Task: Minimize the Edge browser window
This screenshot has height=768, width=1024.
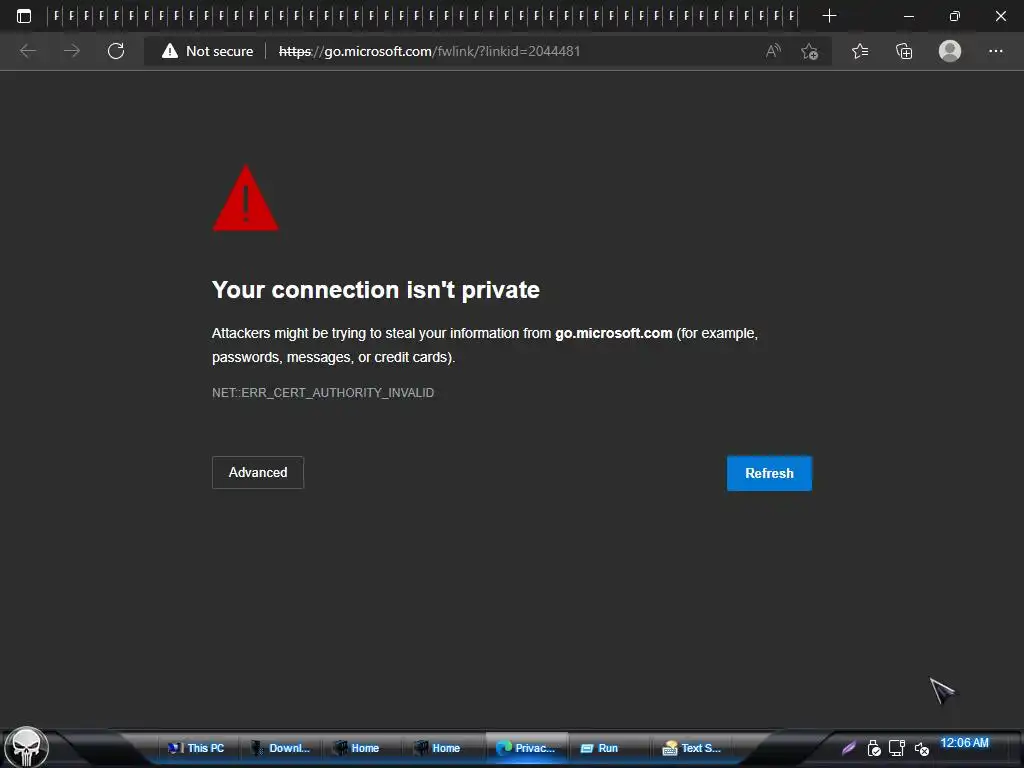Action: pos(908,16)
